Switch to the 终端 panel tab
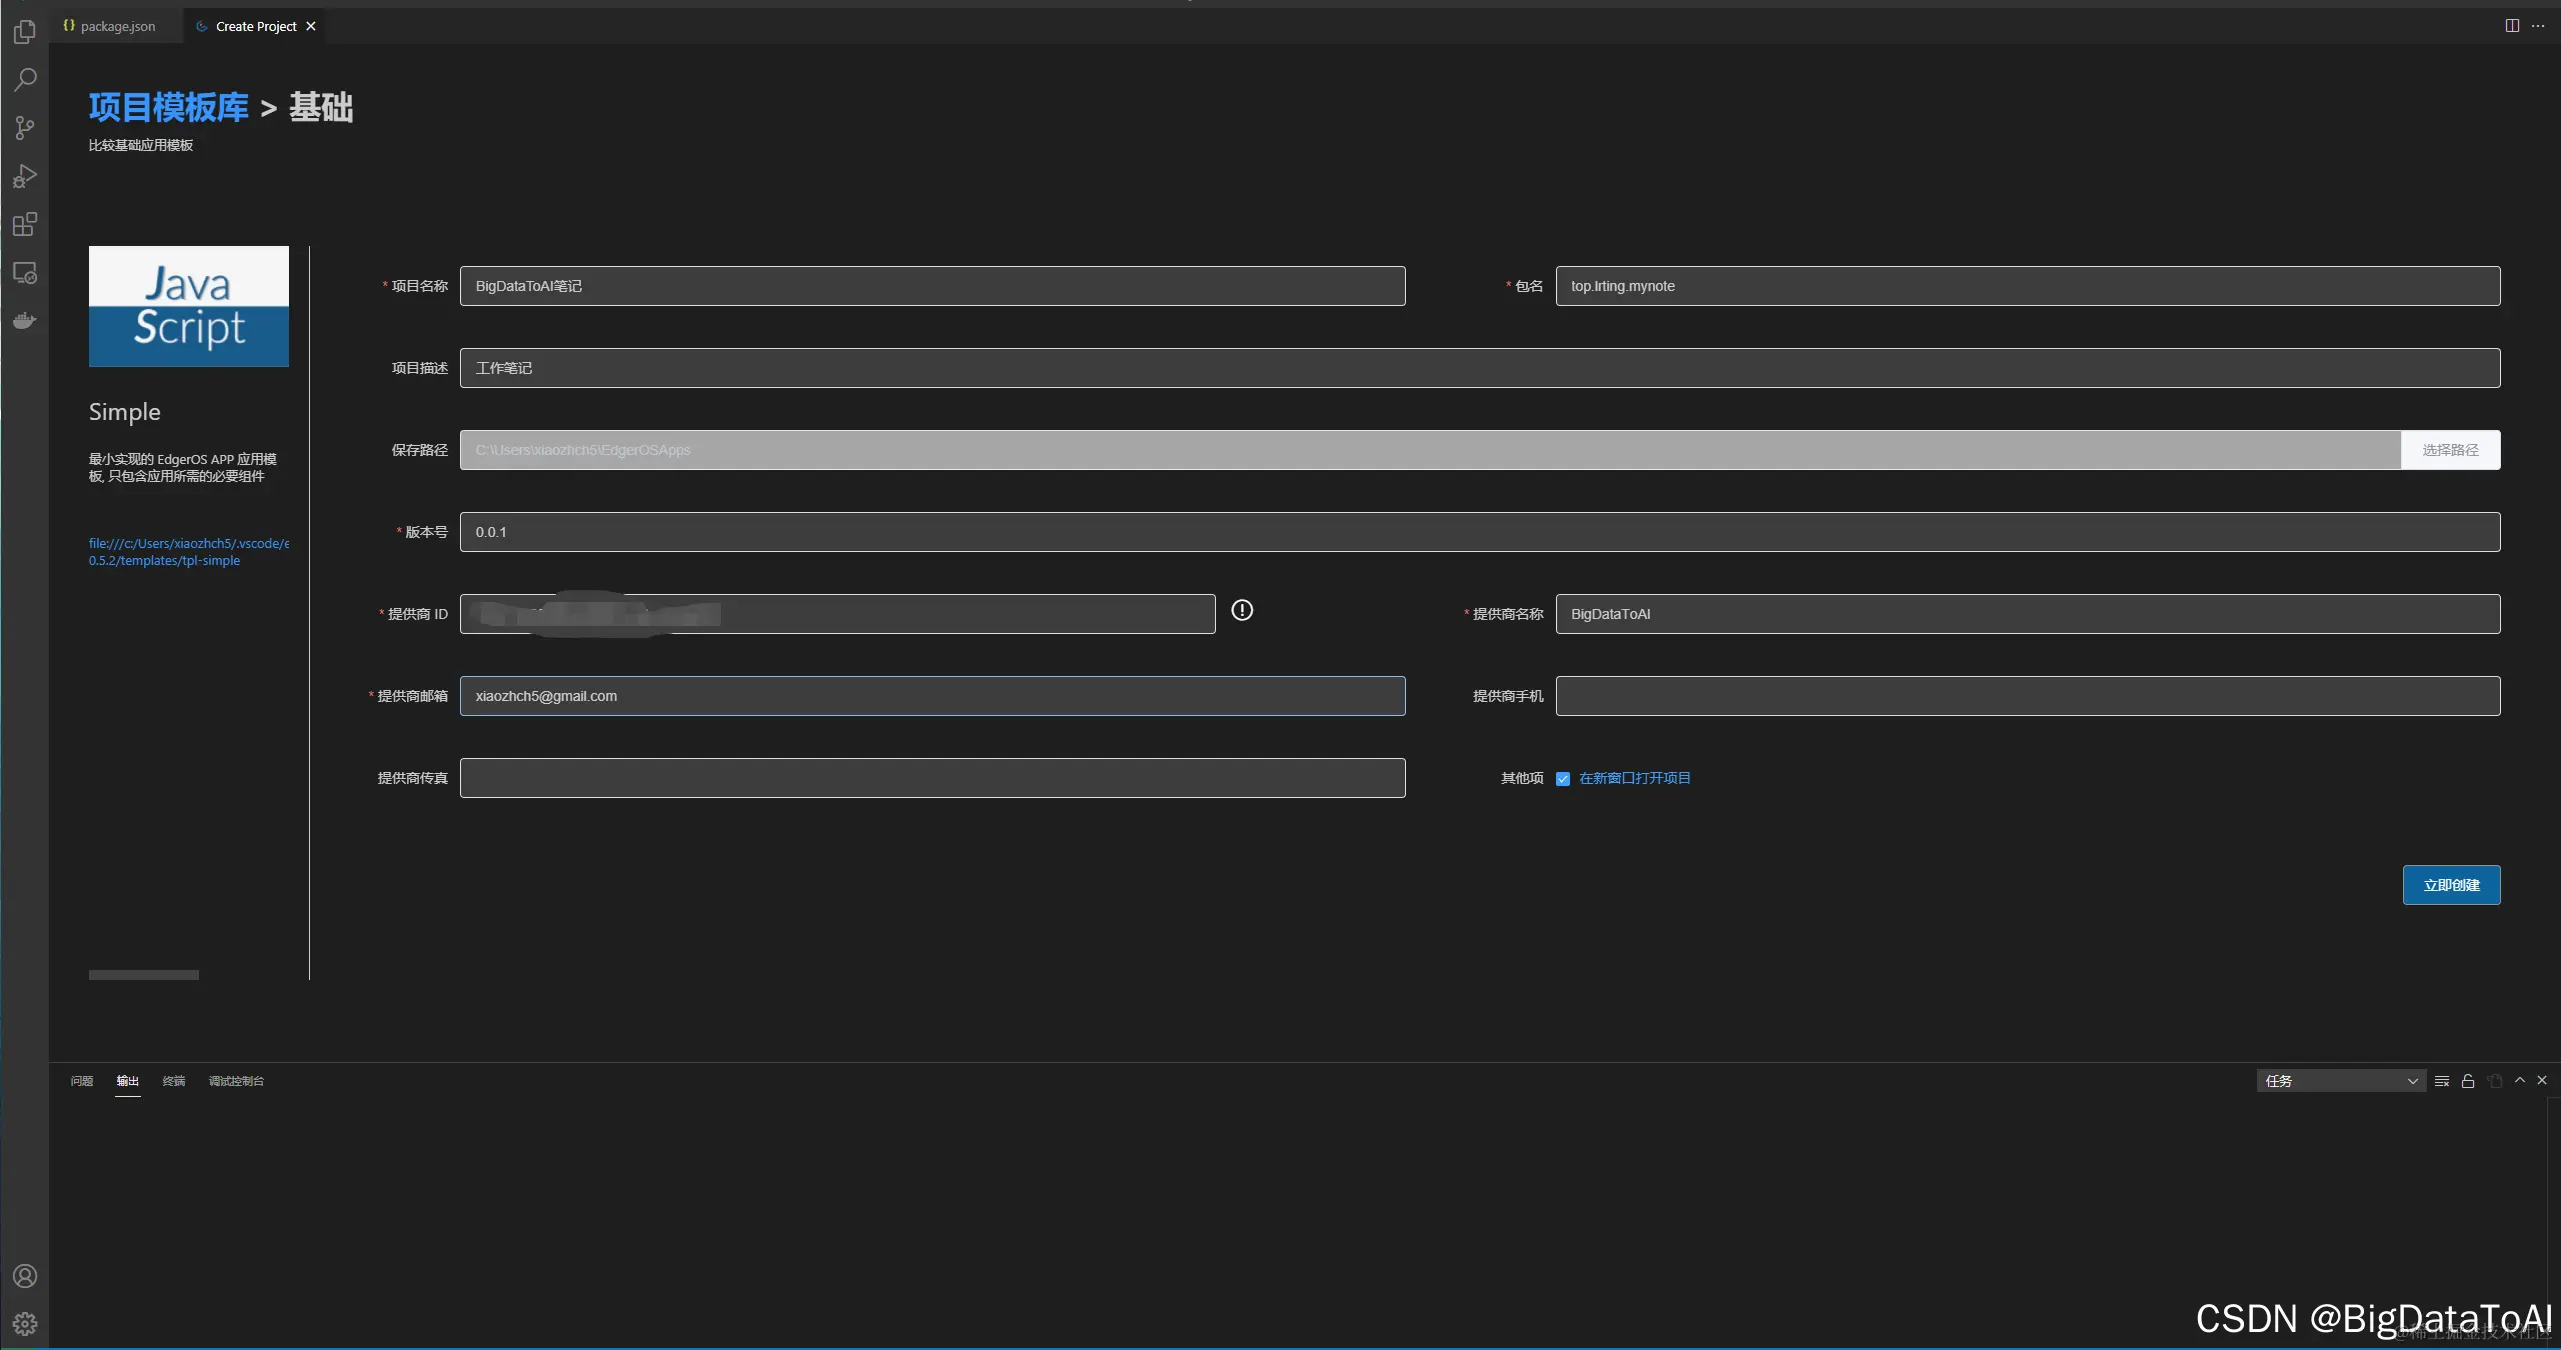This screenshot has height=1350, width=2561. [x=174, y=1081]
